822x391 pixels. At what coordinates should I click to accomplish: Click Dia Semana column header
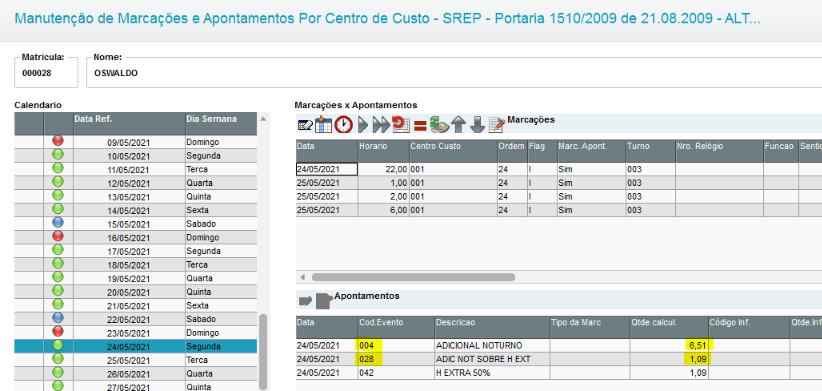tap(221, 124)
